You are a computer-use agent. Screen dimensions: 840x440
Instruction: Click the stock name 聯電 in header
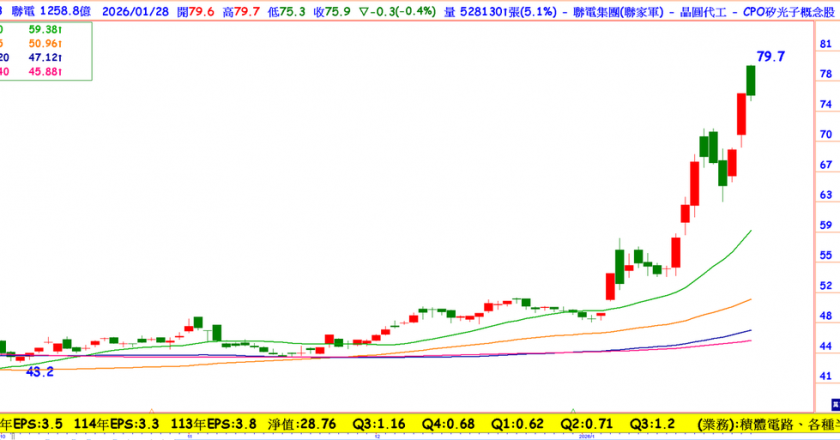pos(23,11)
